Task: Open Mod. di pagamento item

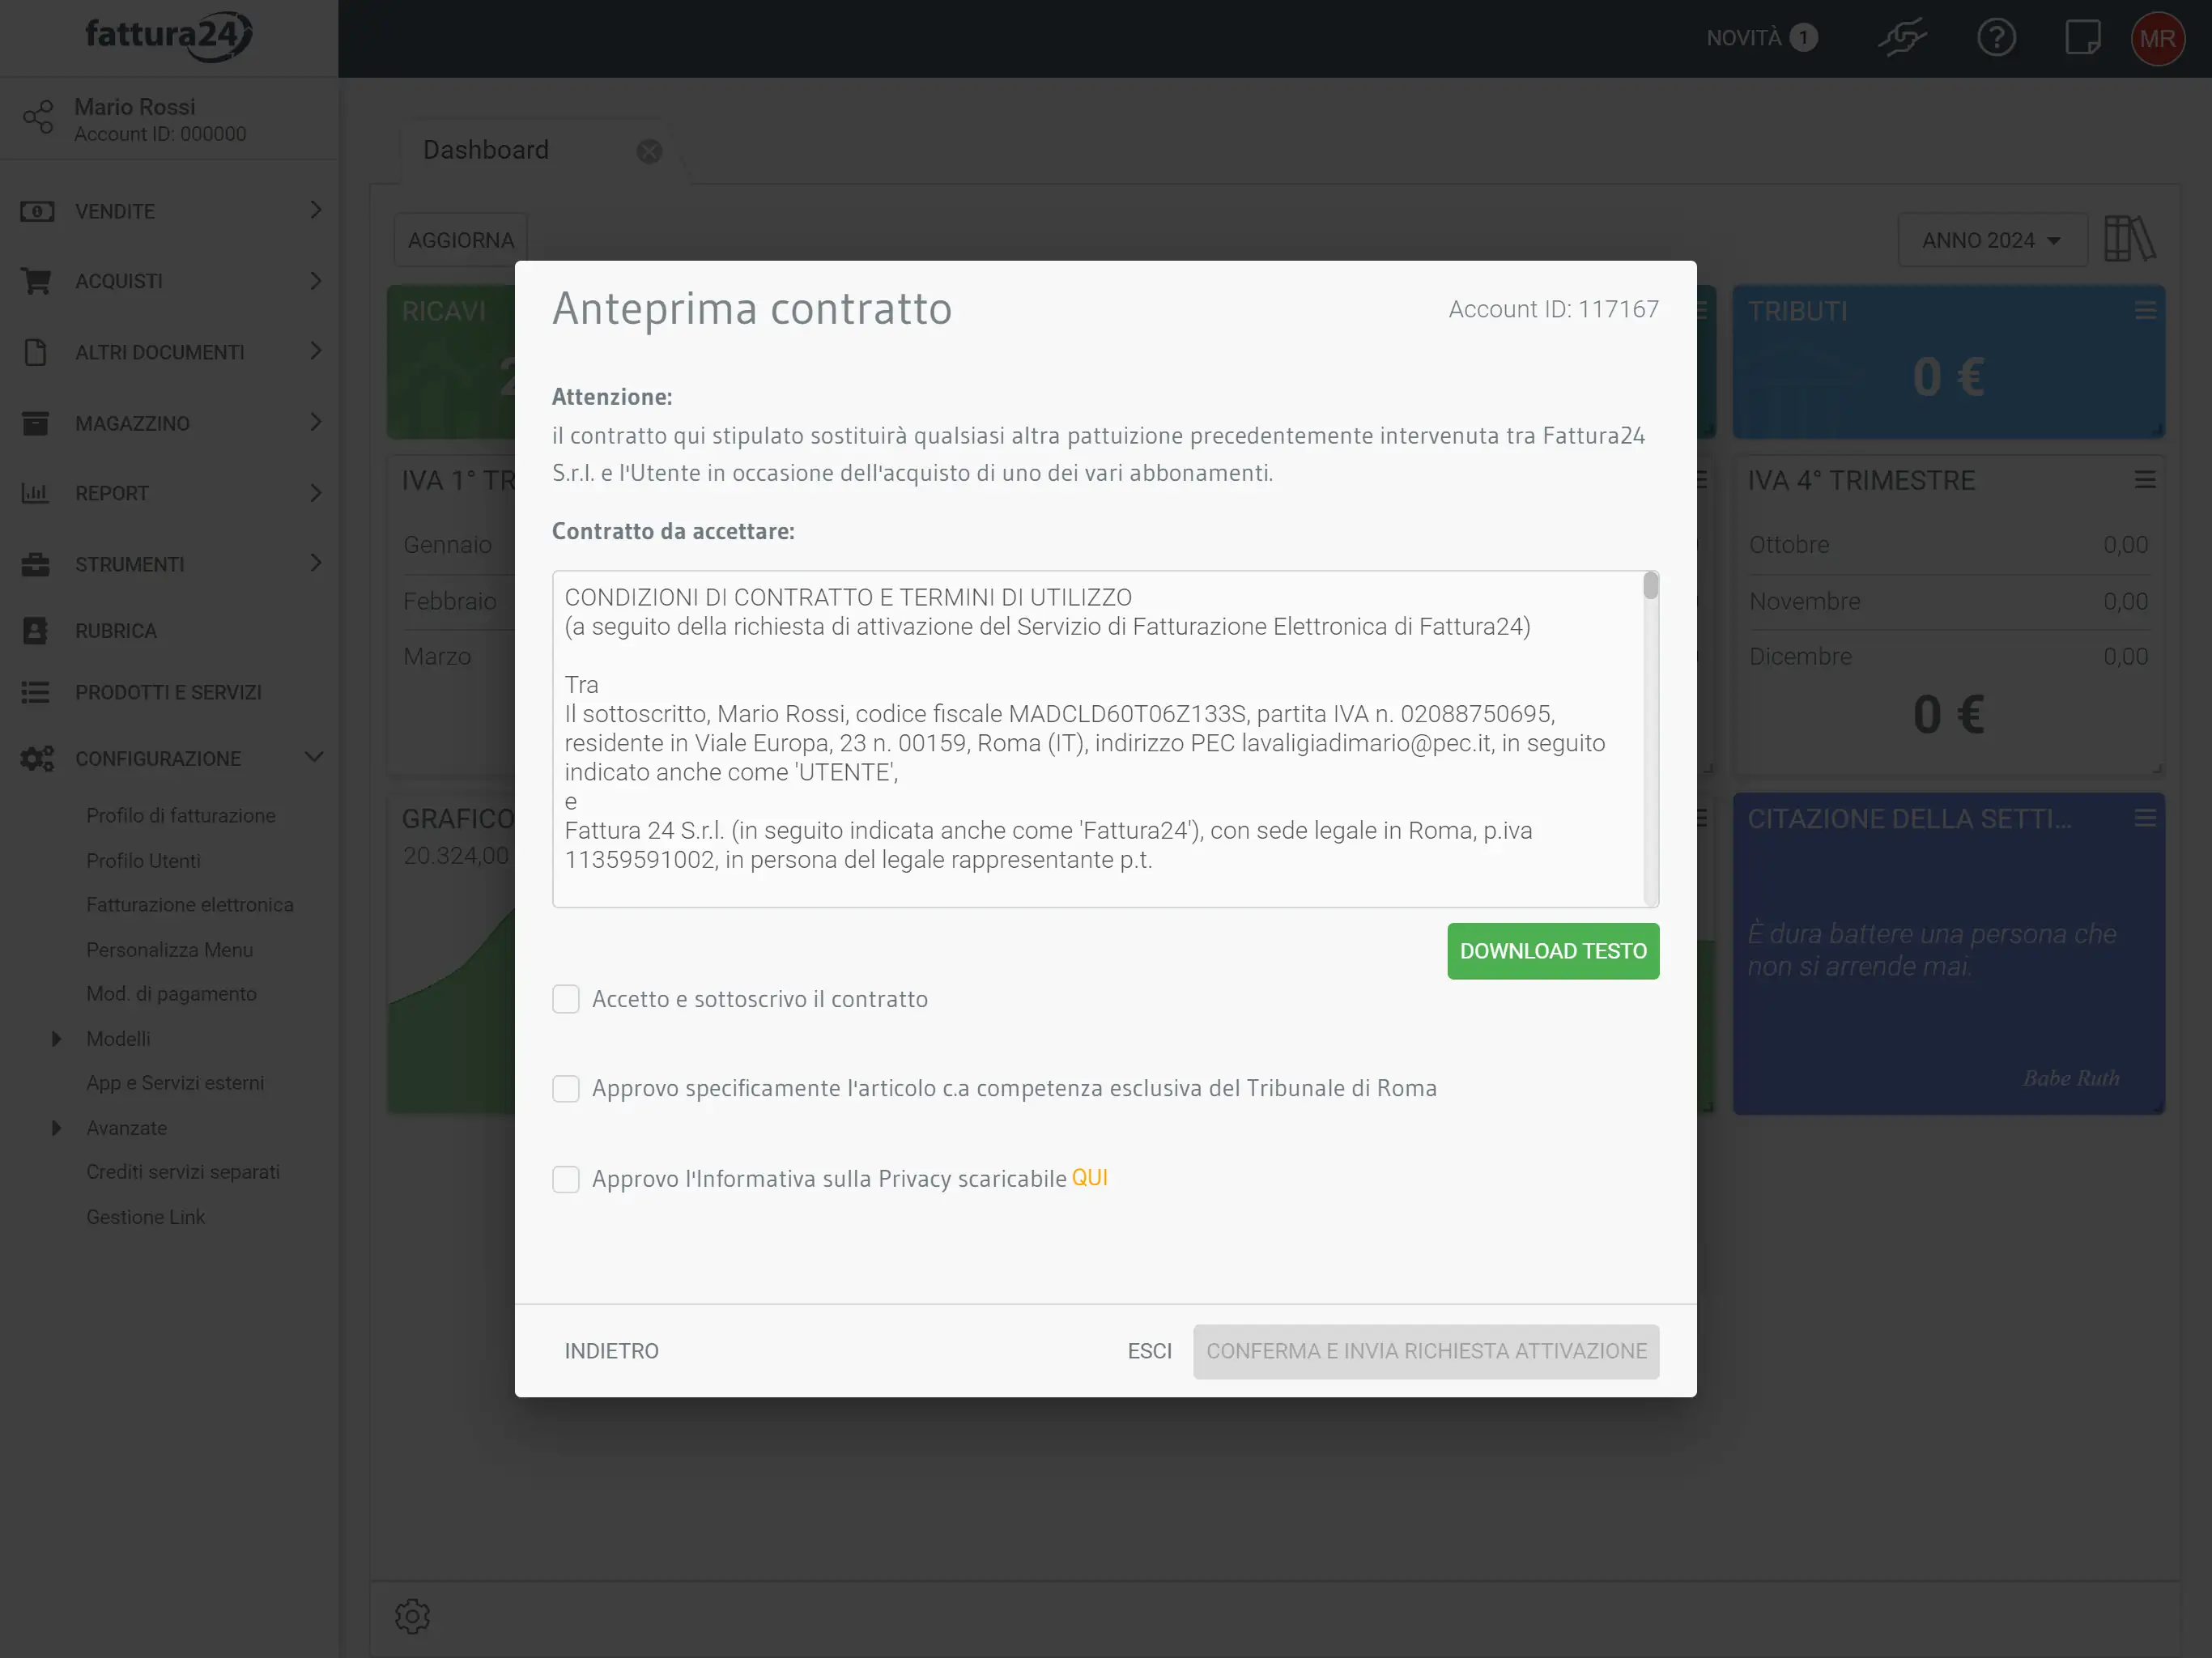Action: (171, 994)
